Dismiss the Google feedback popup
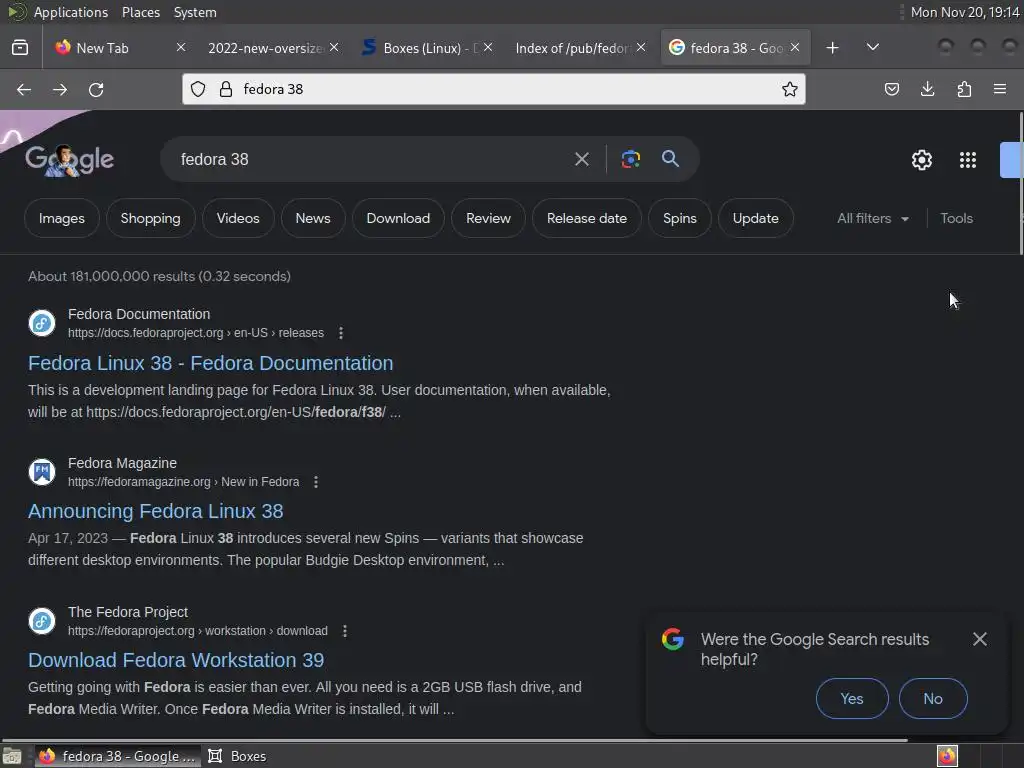 (x=980, y=639)
